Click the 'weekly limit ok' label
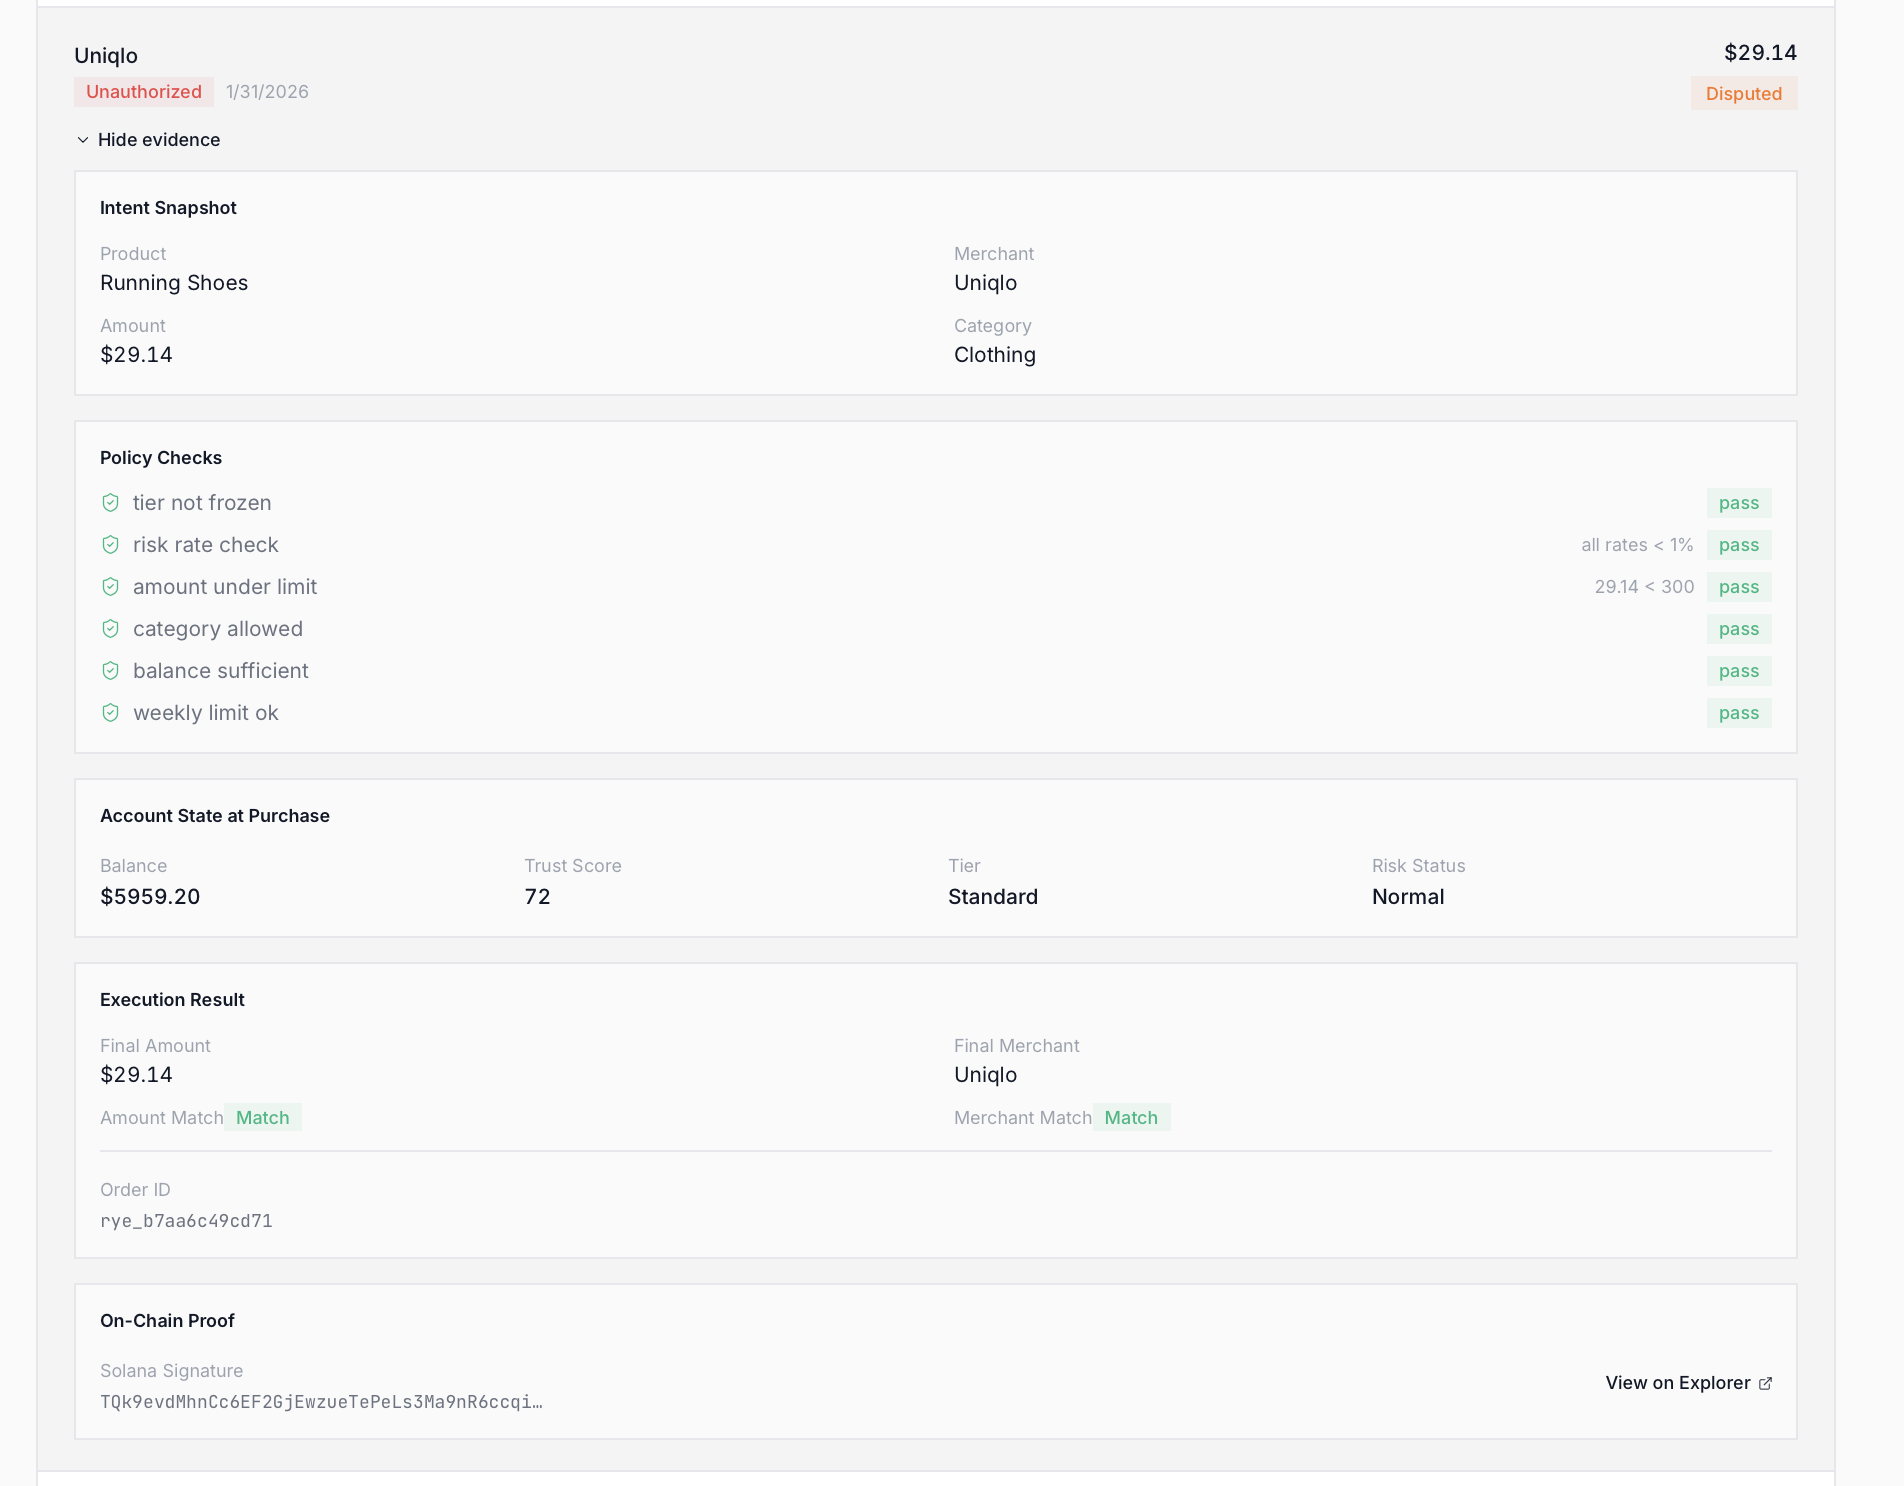Image resolution: width=1904 pixels, height=1486 pixels. (206, 713)
